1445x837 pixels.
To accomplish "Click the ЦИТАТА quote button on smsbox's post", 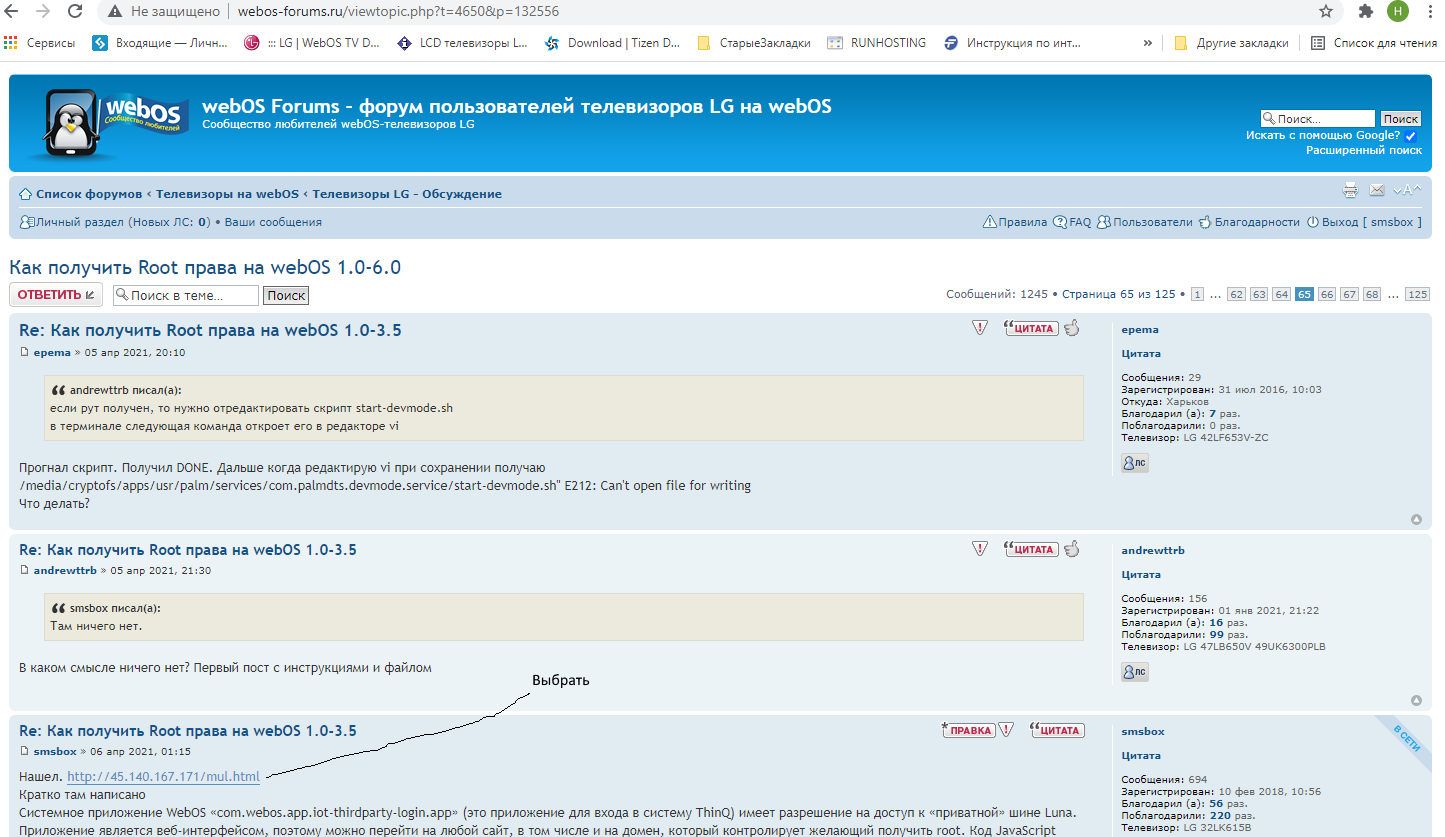I will click(x=1057, y=730).
